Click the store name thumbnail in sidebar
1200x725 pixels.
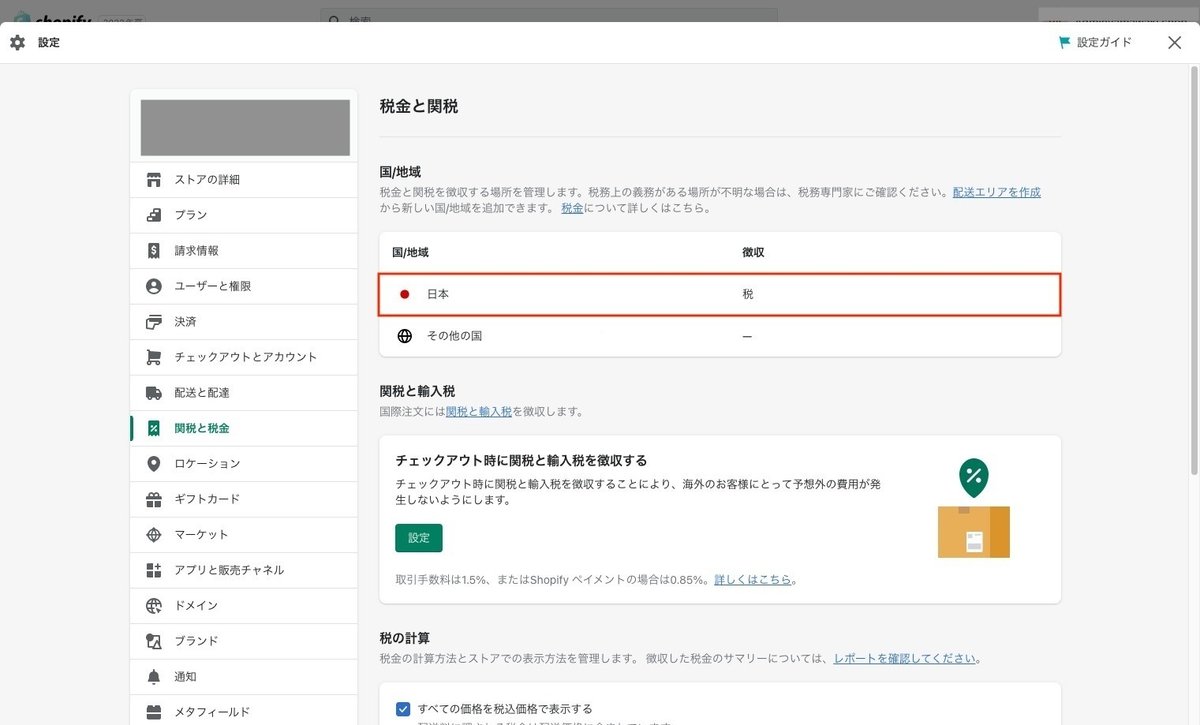(245, 128)
